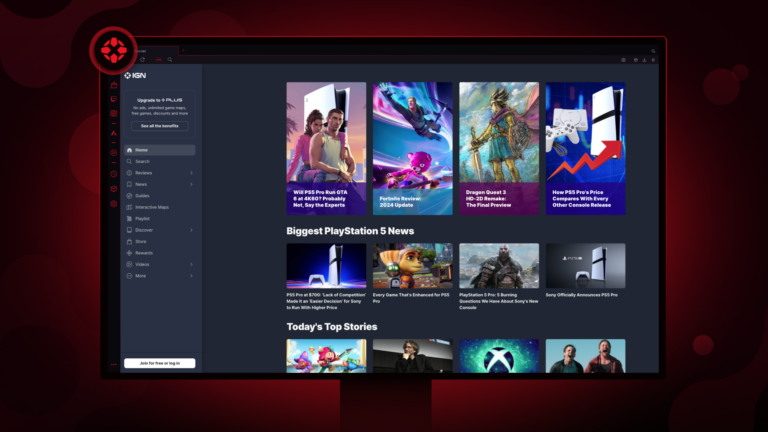Open the colorful cartoon characters story thumbnail
This screenshot has width=768, height=432.
(x=326, y=356)
